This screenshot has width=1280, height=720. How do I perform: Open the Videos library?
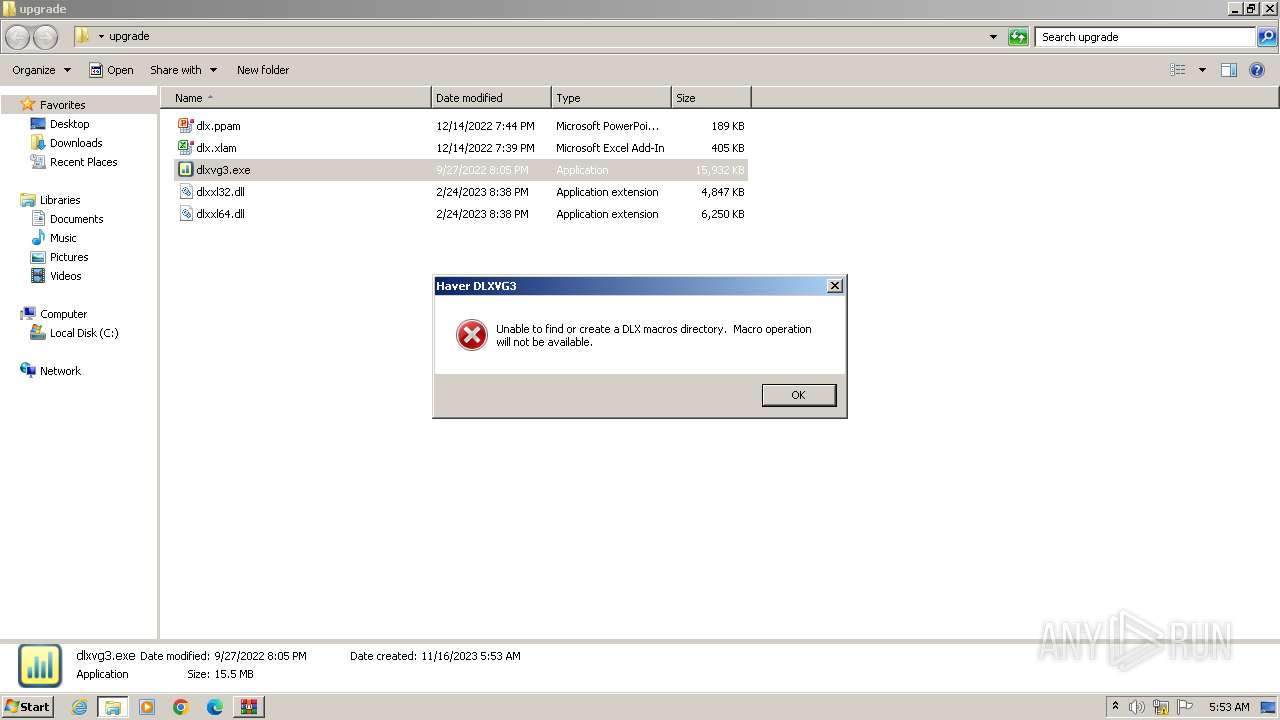coord(65,276)
